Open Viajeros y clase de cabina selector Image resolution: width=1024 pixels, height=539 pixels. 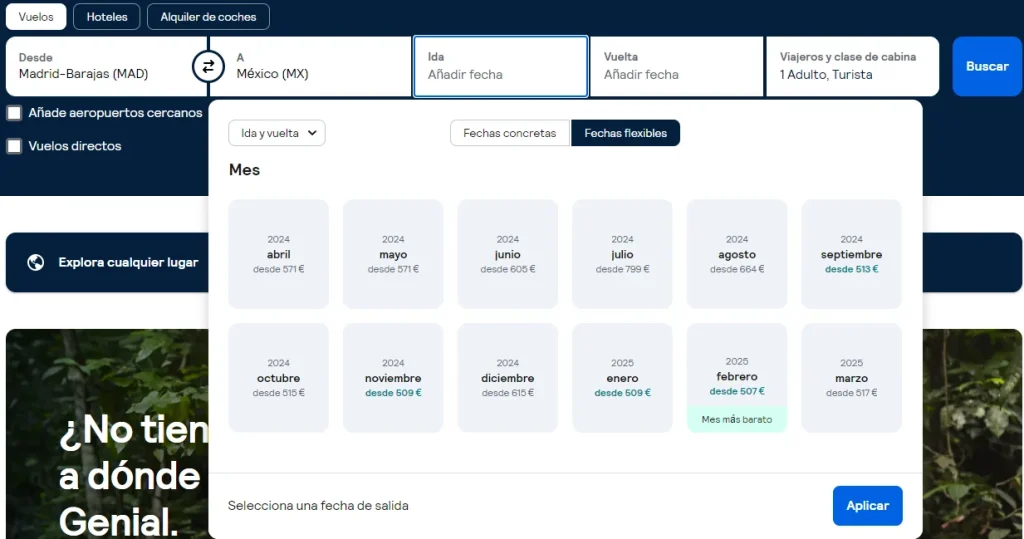[x=852, y=66]
